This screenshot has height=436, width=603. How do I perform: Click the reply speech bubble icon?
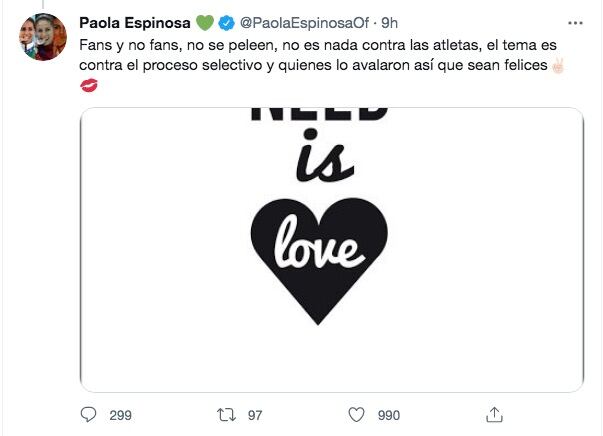coord(89,414)
